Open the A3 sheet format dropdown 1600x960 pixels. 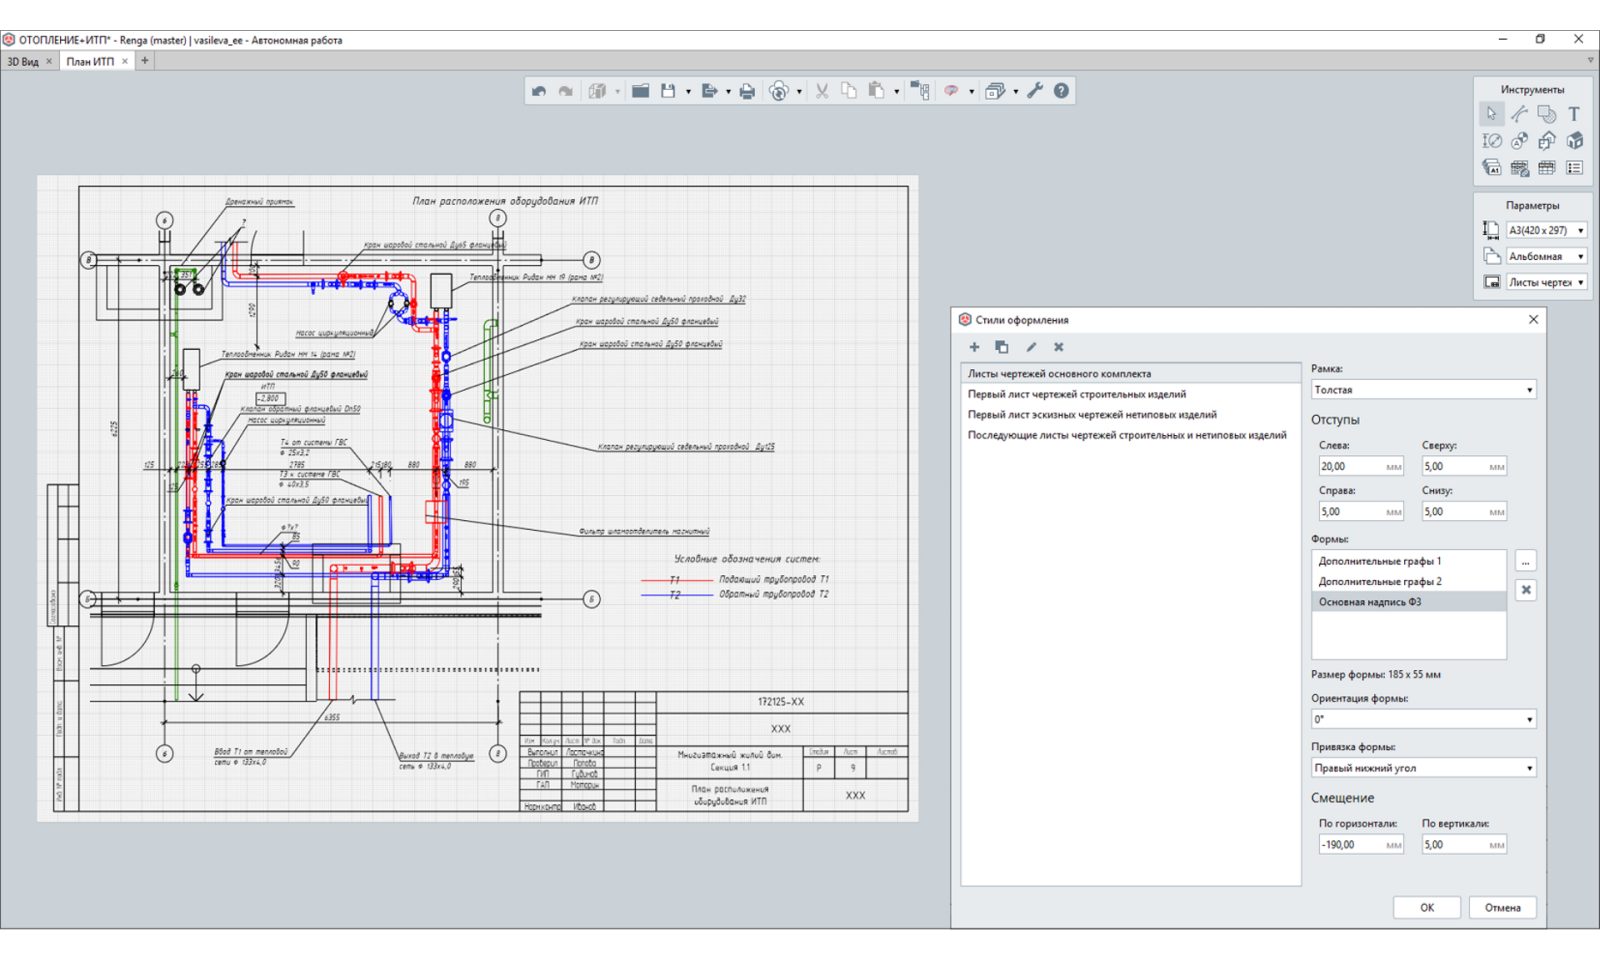tap(1546, 230)
